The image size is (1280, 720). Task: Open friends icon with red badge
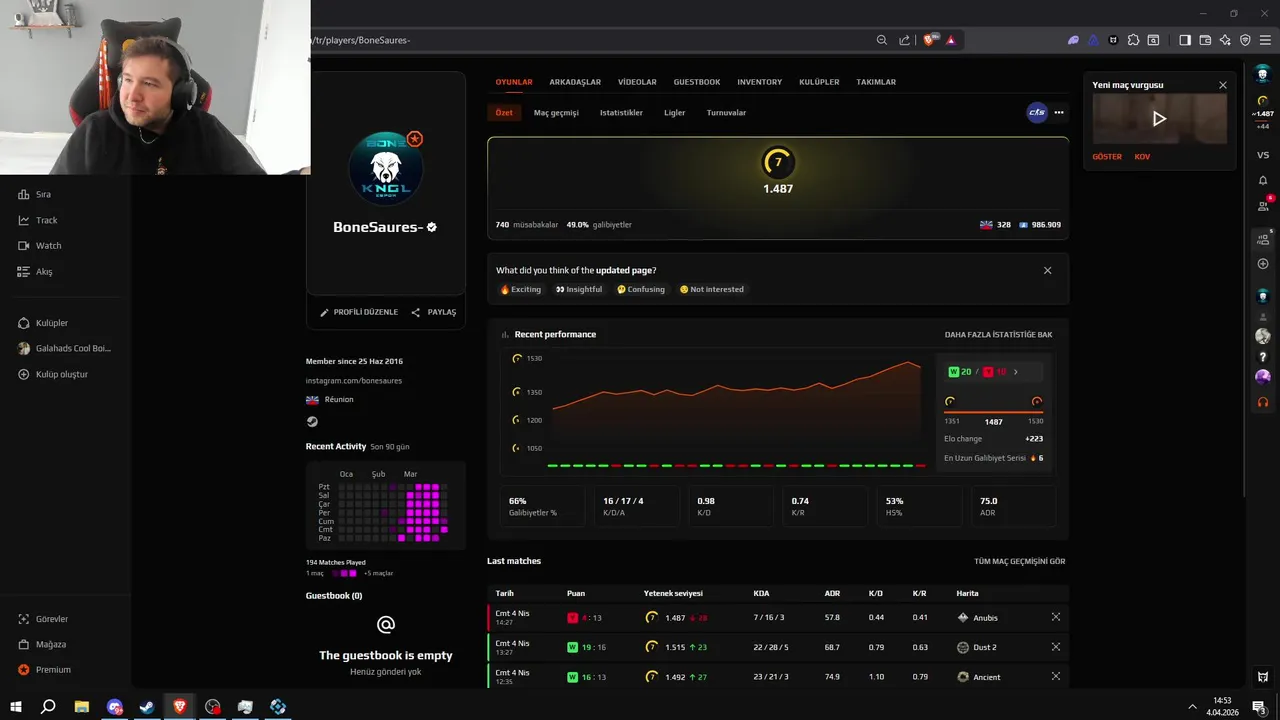(1263, 205)
